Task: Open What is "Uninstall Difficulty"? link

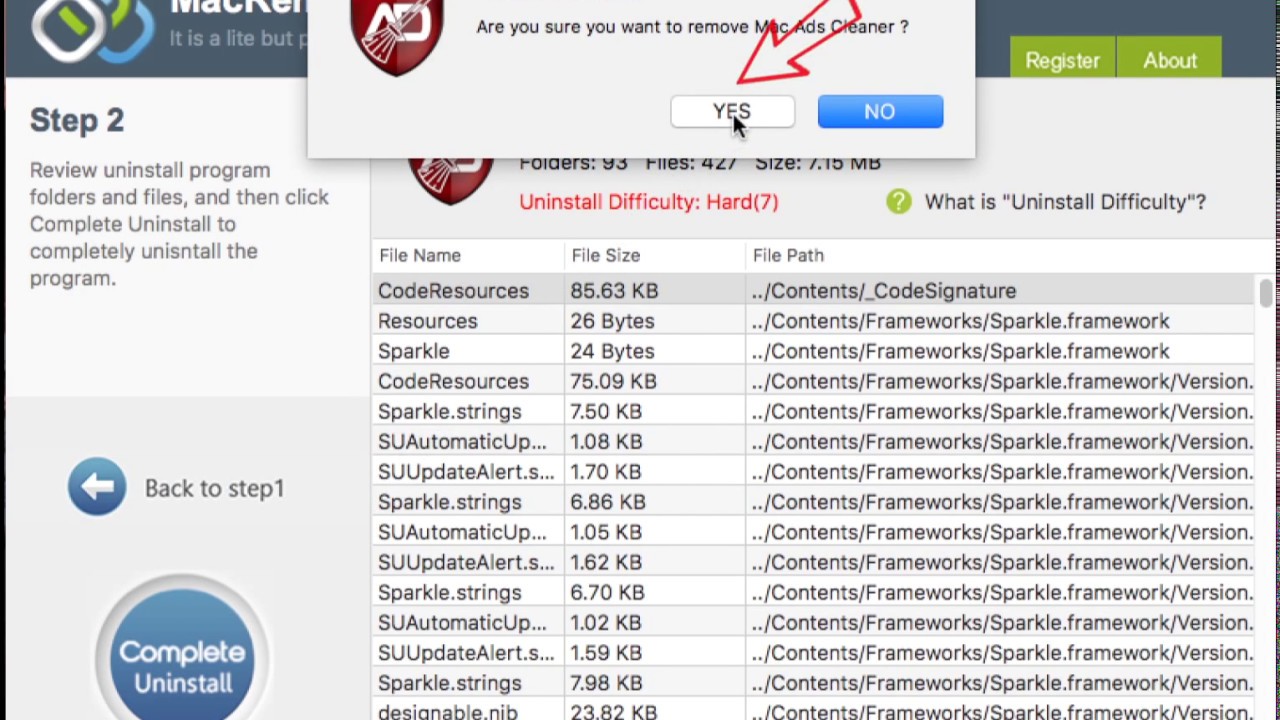Action: (1065, 202)
